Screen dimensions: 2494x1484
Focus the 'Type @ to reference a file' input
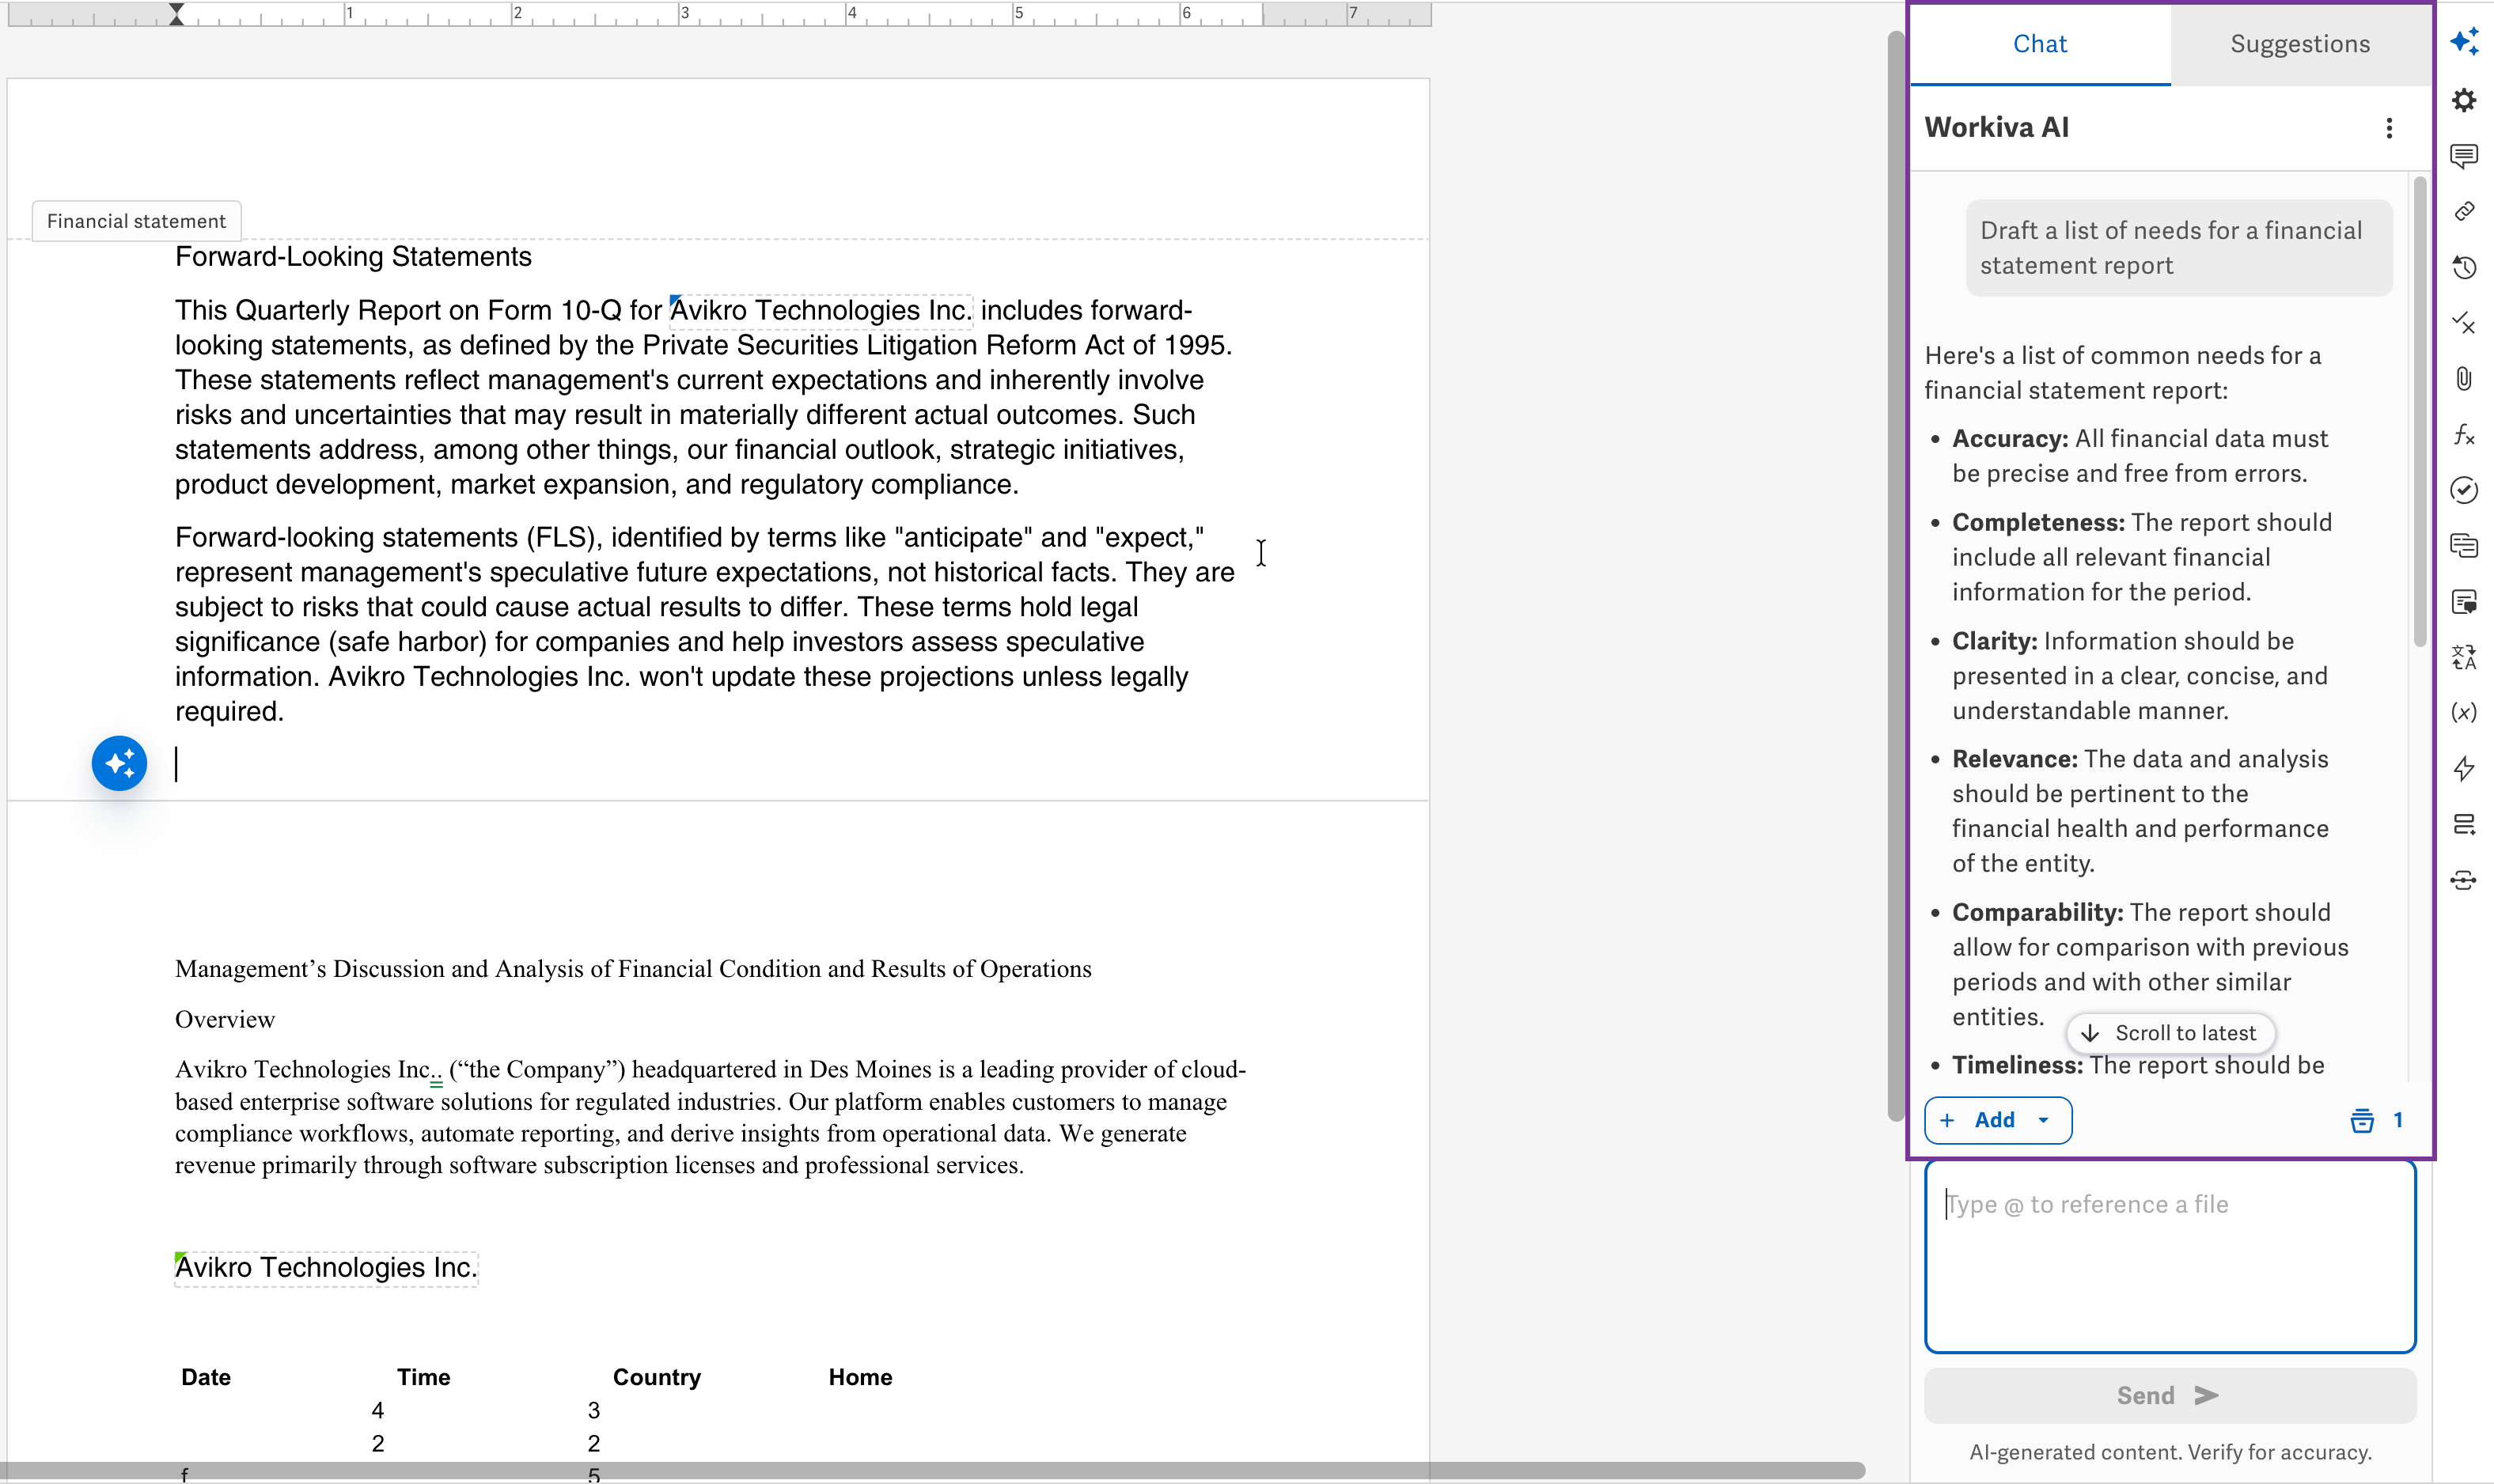[2169, 1256]
